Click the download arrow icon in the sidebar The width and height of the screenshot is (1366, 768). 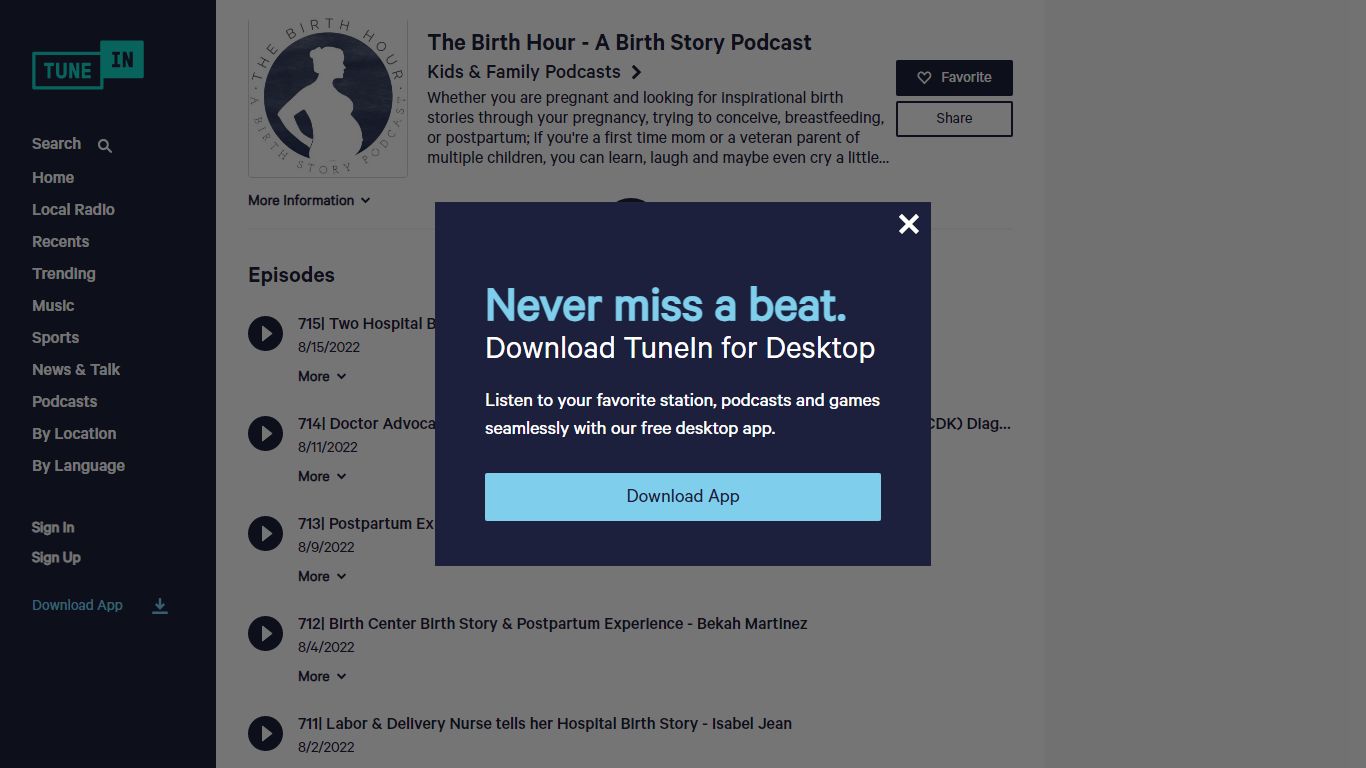coord(160,606)
